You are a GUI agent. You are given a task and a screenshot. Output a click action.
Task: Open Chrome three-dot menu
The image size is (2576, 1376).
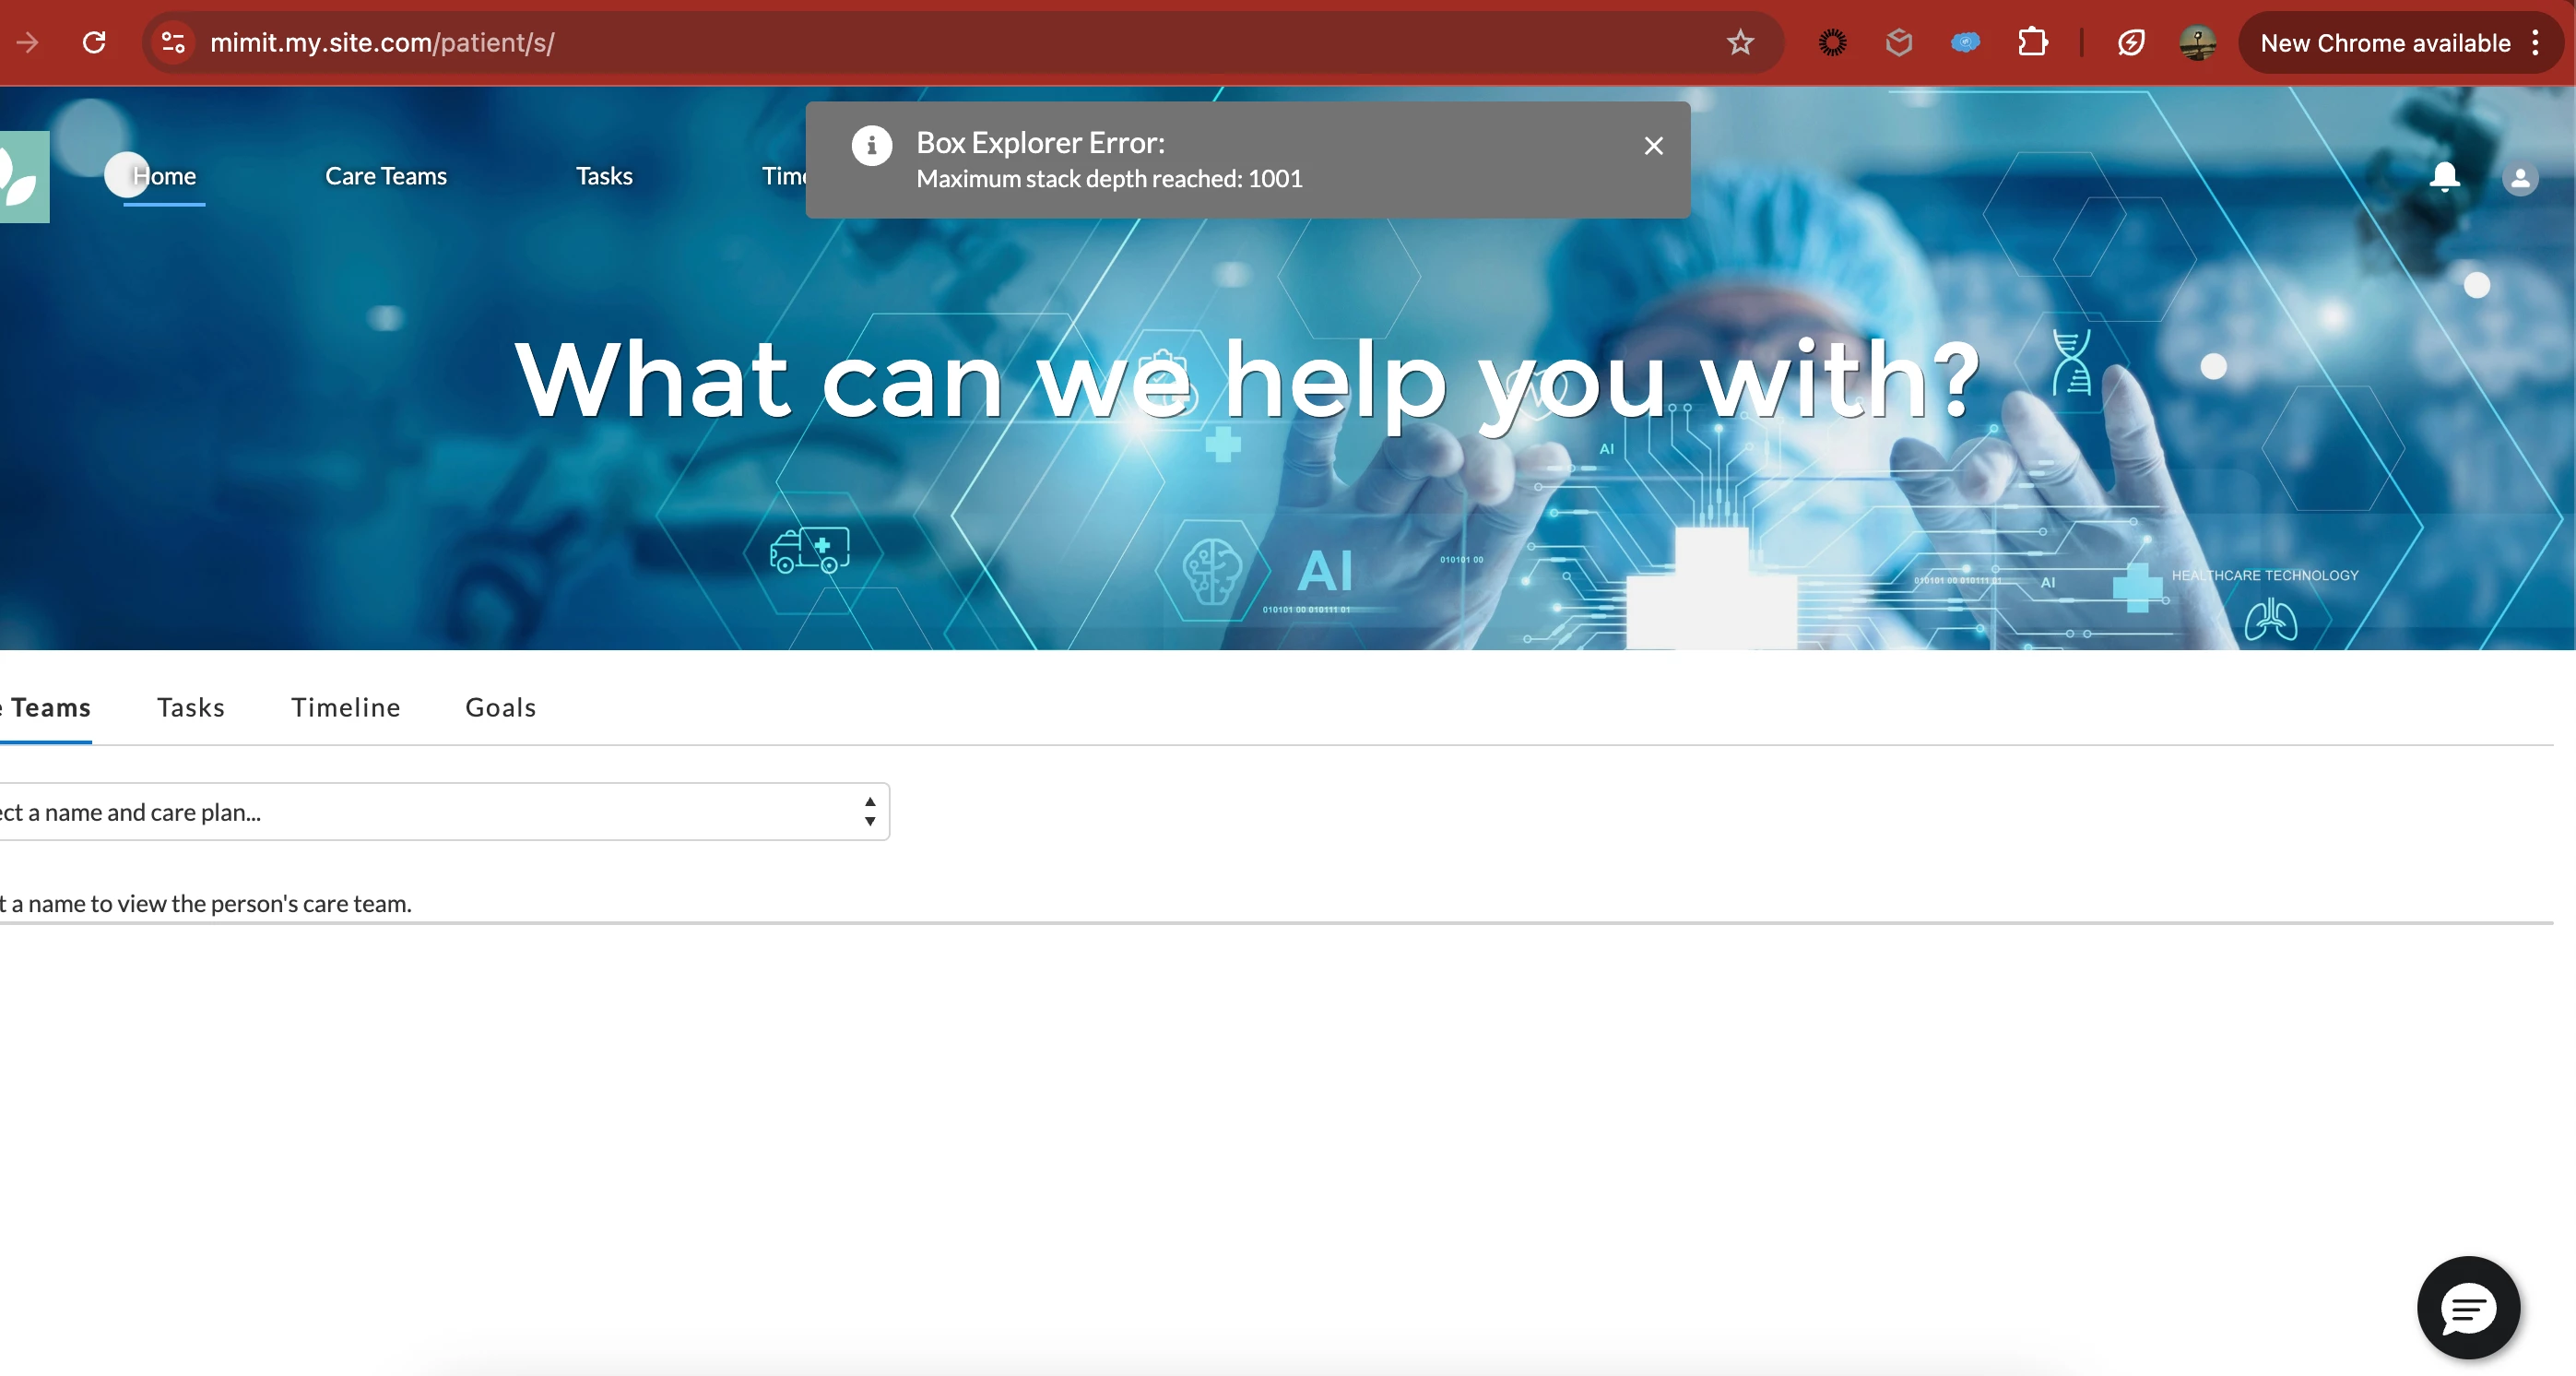pyautogui.click(x=2535, y=43)
